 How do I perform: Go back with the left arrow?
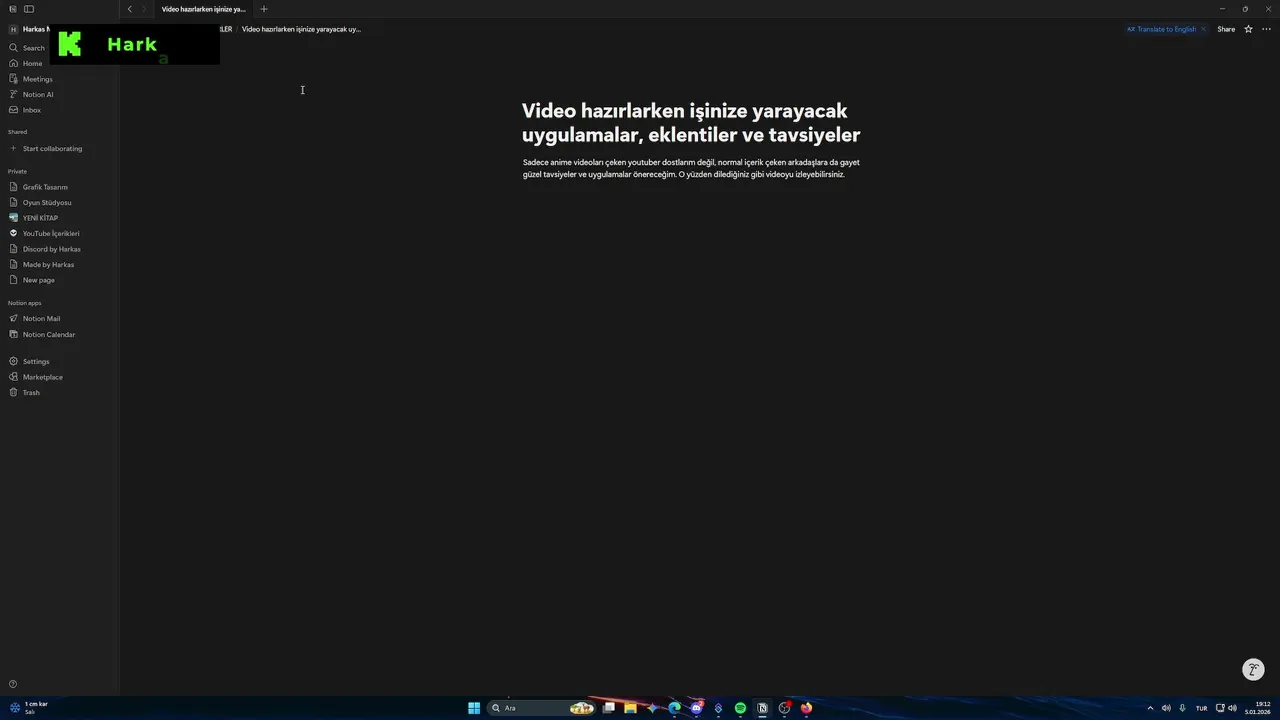129,9
